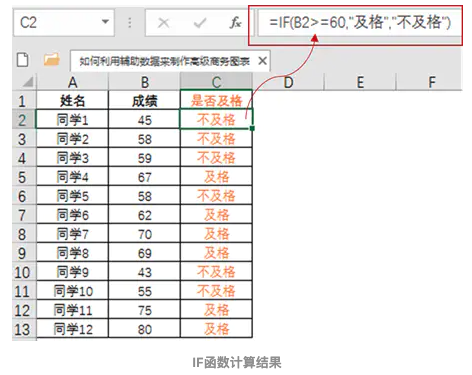Image resolution: width=472 pixels, height=375 pixels.
Task: Click the score cell 69
Action: click(x=144, y=253)
